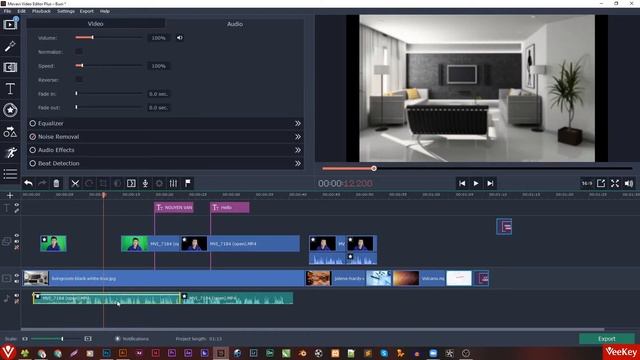Screen dimensions: 640x360
Task: Toggle the Reverse checkbox
Action: (79, 80)
